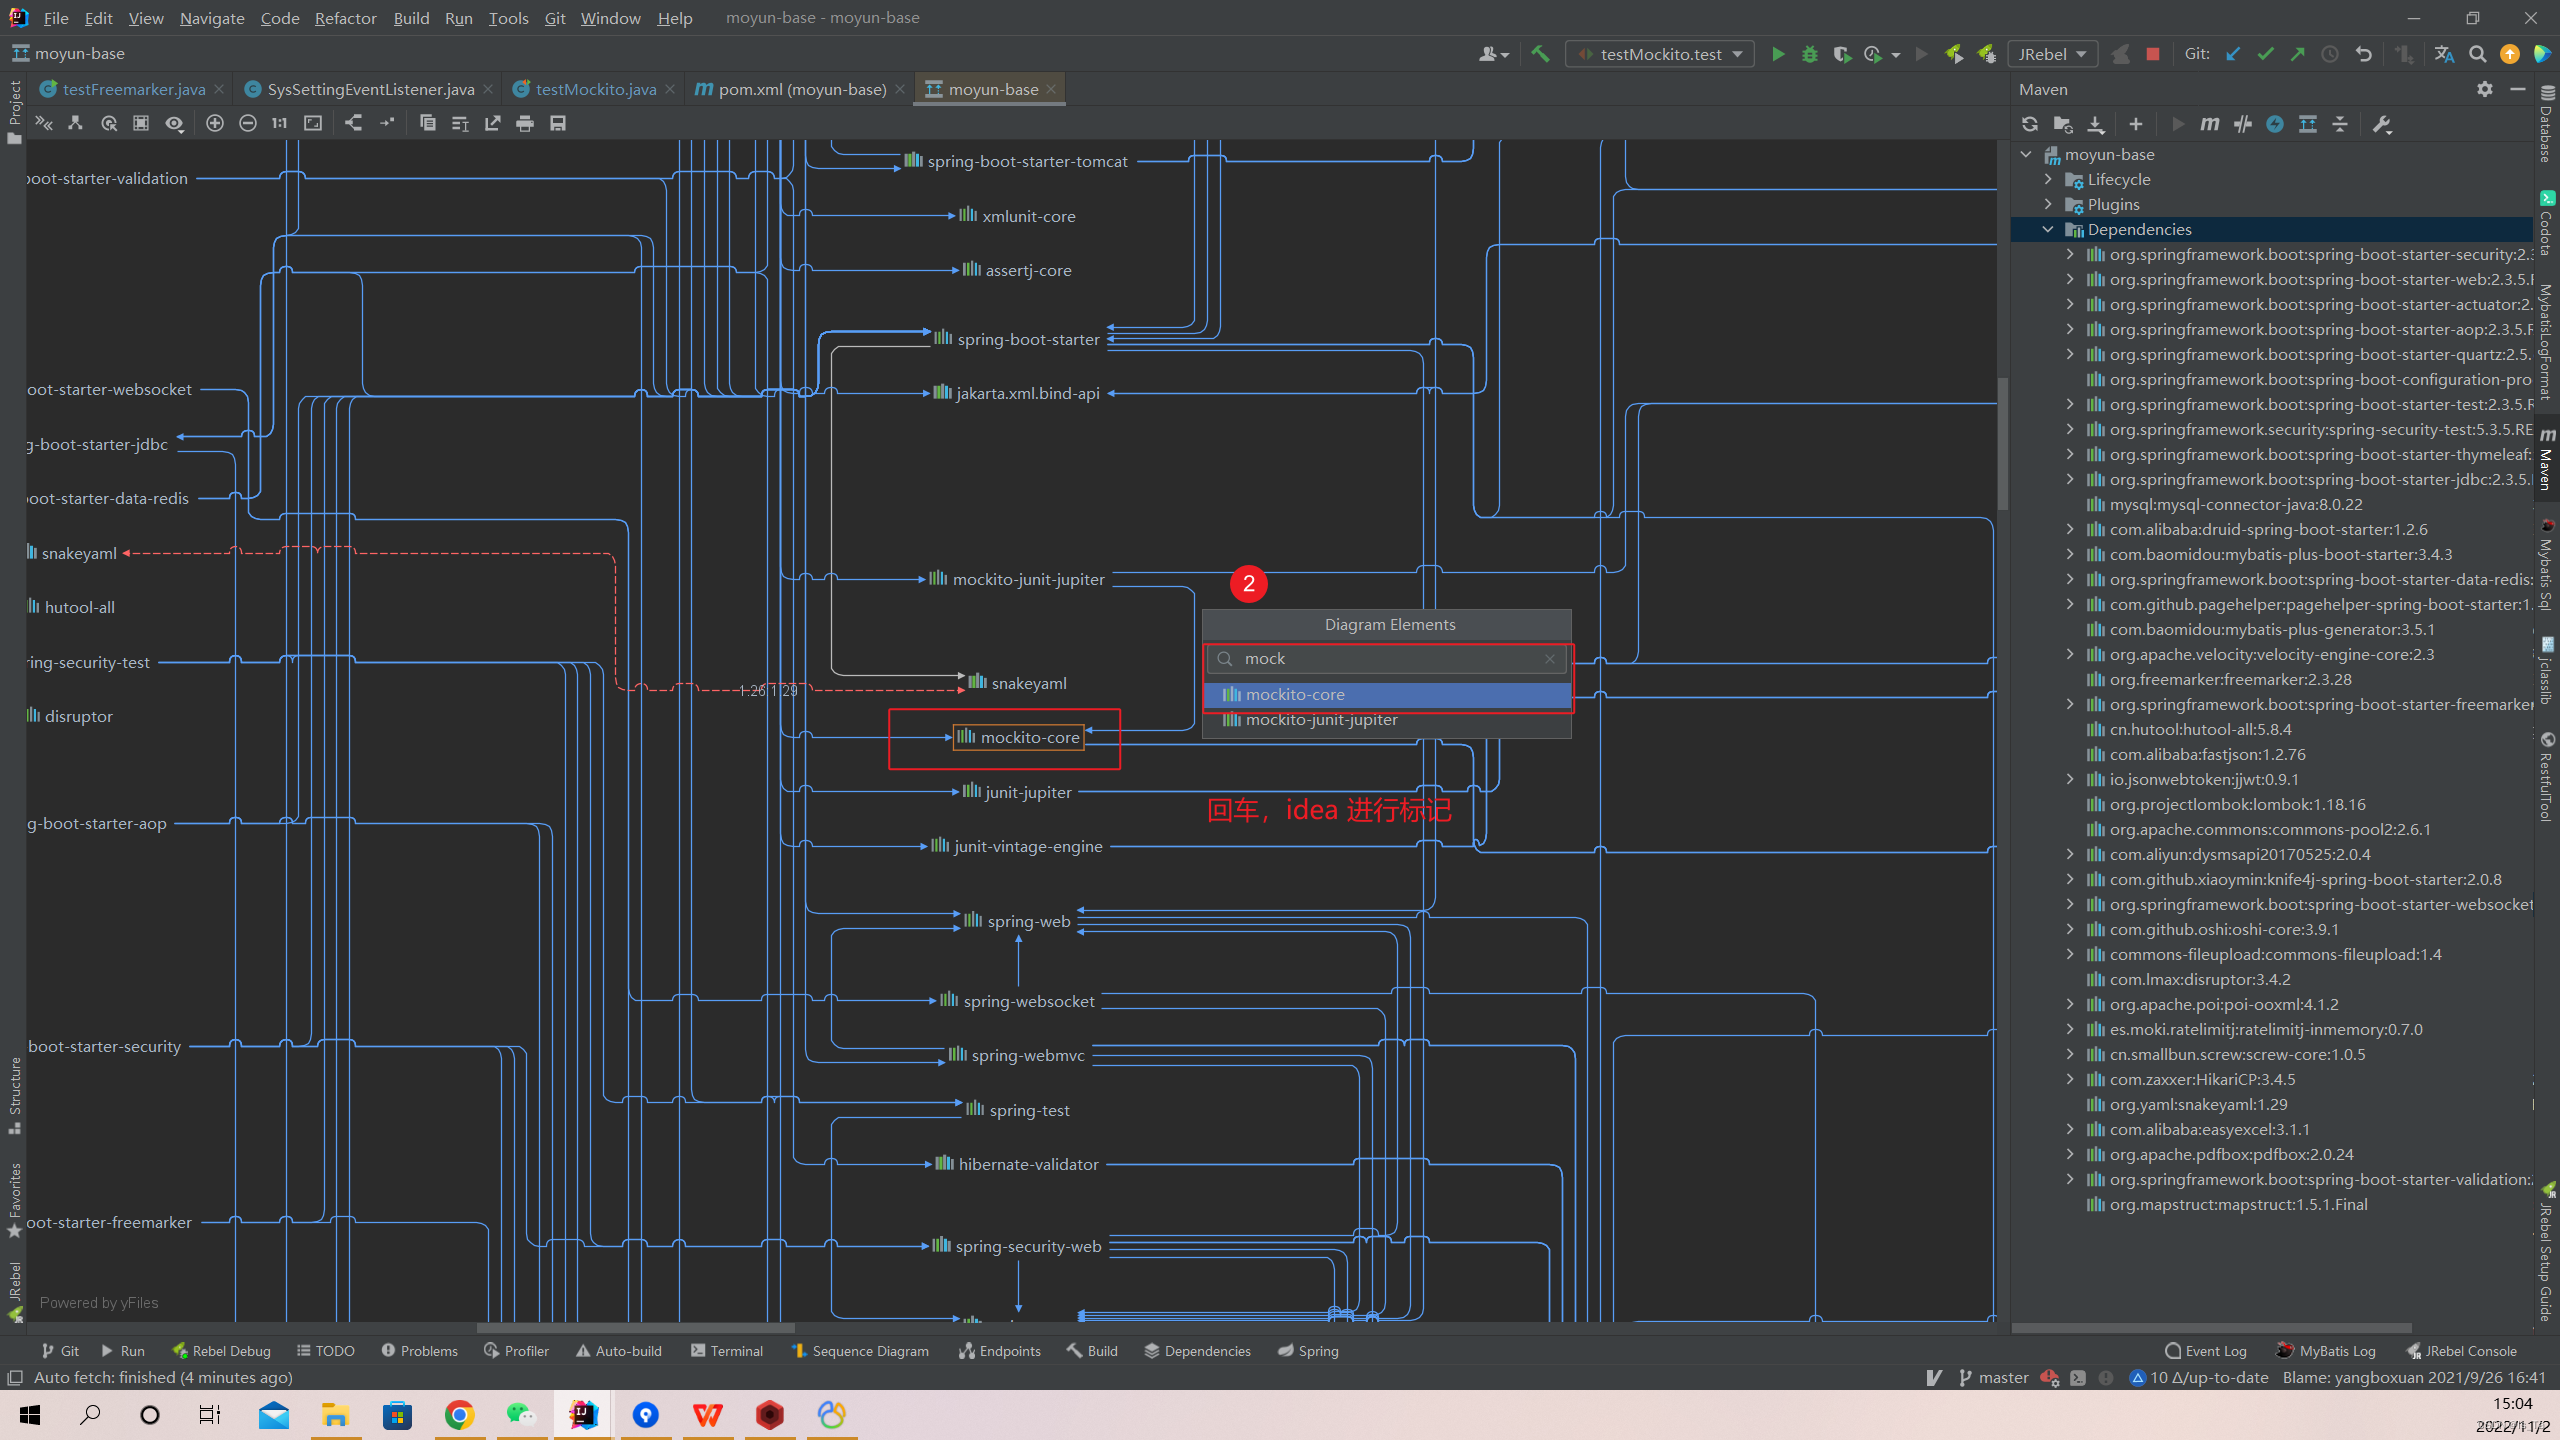The width and height of the screenshot is (2560, 1440).
Task: Open the Sequence Diagram tool window
Action: tap(860, 1351)
